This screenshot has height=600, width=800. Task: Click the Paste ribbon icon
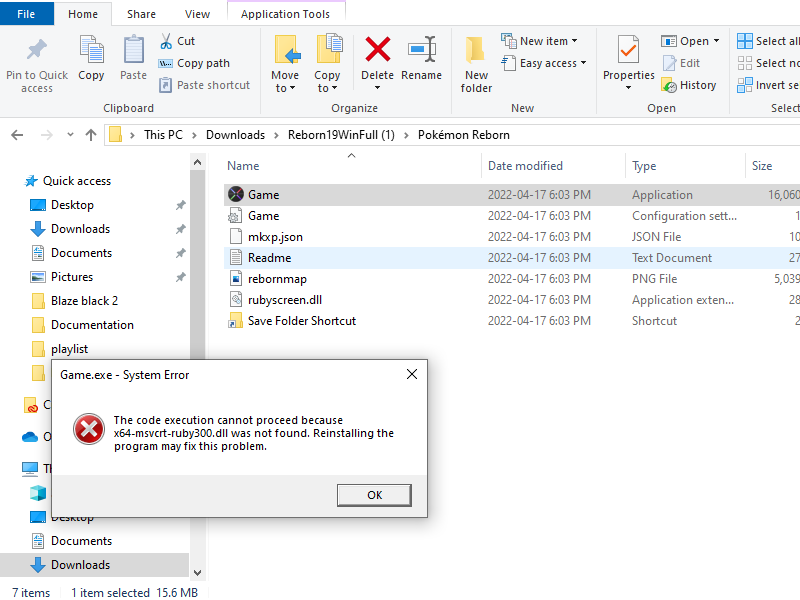click(x=134, y=49)
